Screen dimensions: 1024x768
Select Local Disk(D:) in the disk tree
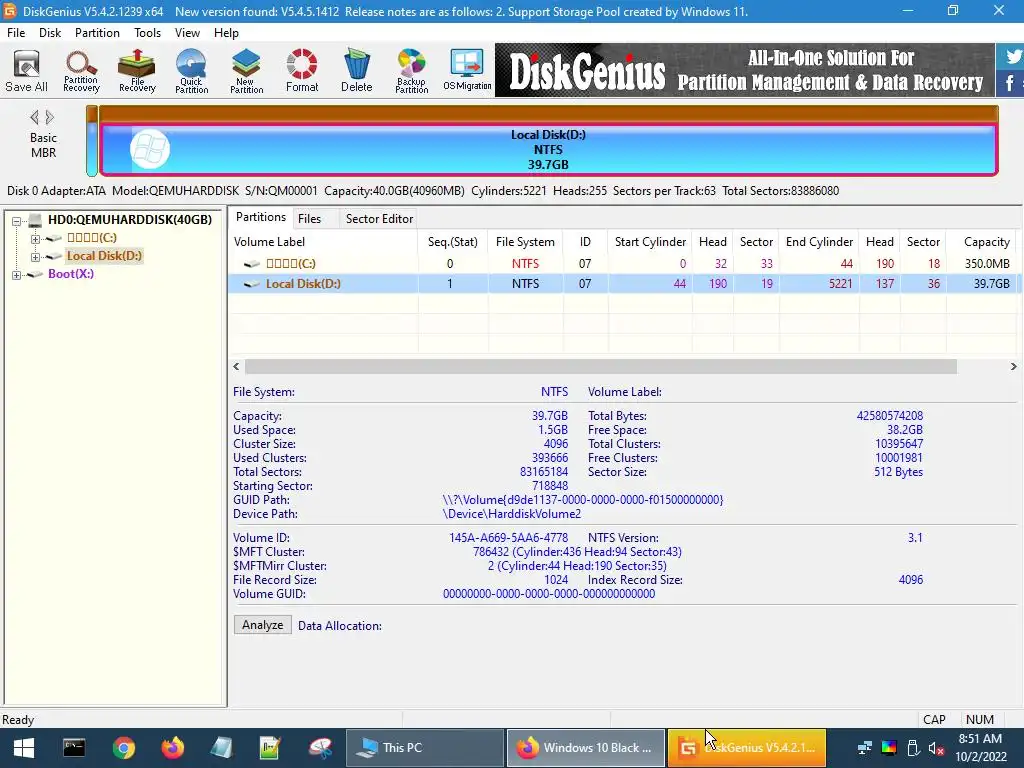point(104,256)
